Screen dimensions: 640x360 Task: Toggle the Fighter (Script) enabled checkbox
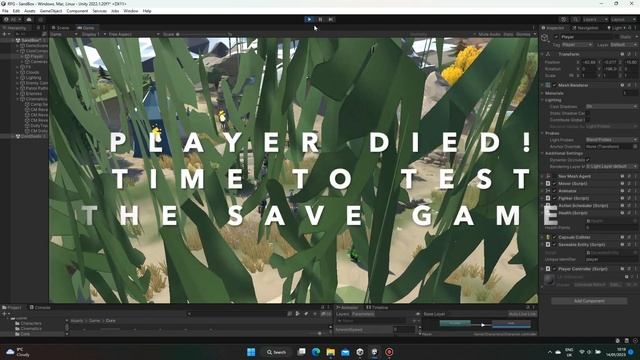[554, 198]
